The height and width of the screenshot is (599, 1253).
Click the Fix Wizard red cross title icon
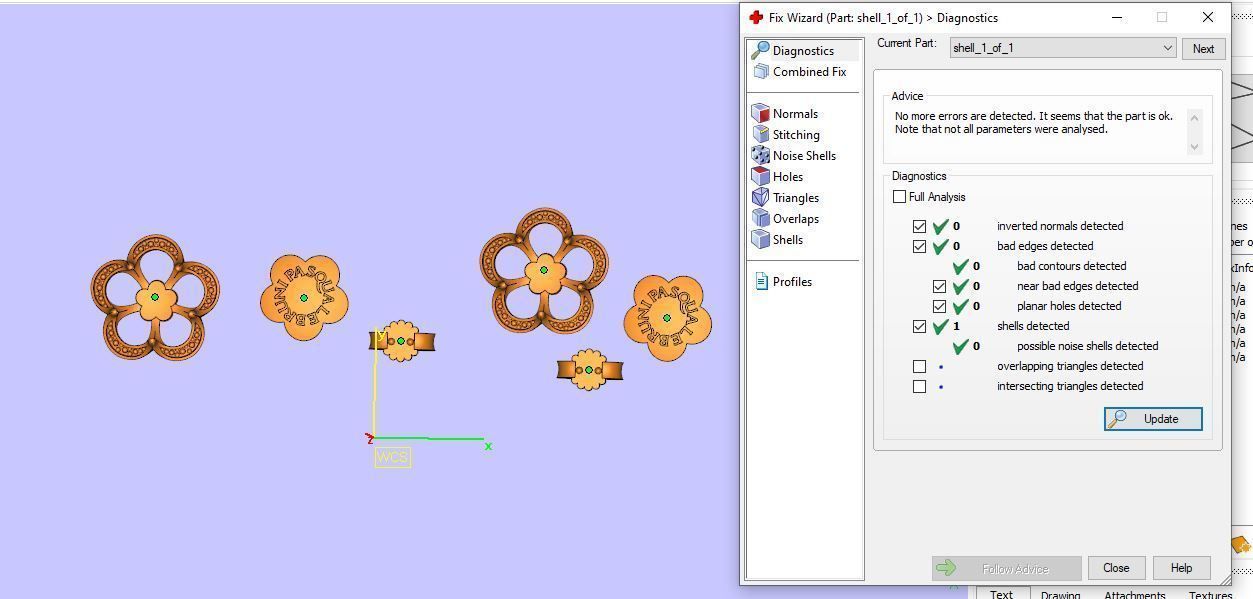[x=756, y=17]
